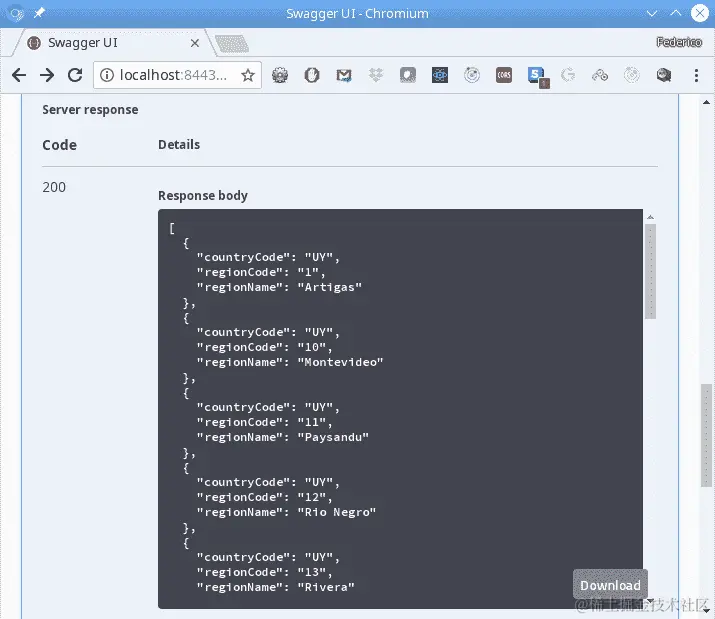715x619 pixels.
Task: Open the circular target extension icon
Action: 472,75
